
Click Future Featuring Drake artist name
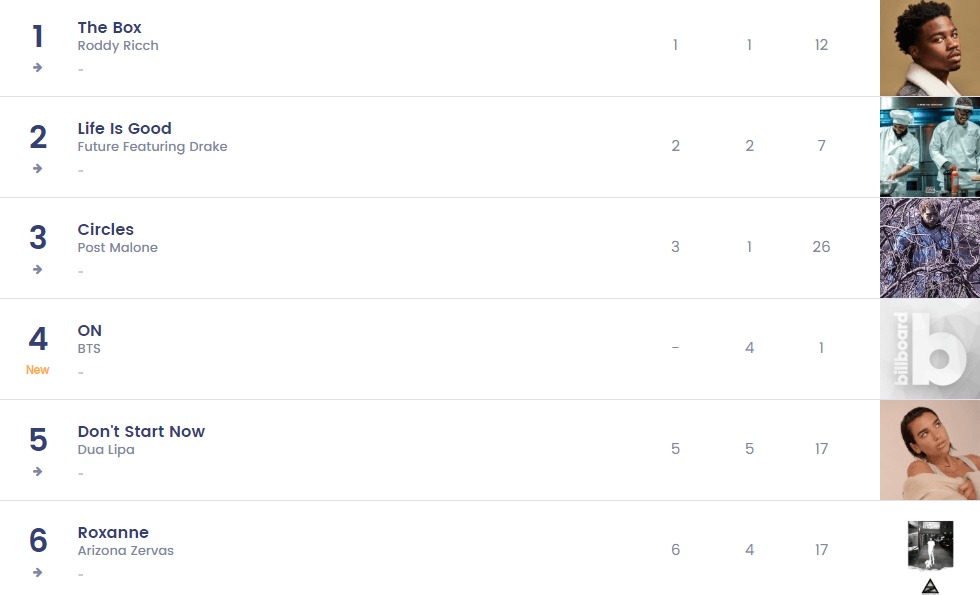[152, 147]
